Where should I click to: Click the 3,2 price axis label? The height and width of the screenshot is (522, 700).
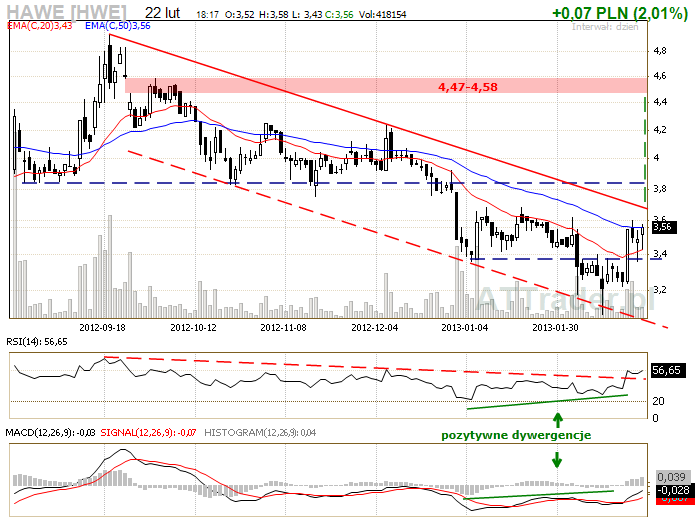(x=659, y=290)
